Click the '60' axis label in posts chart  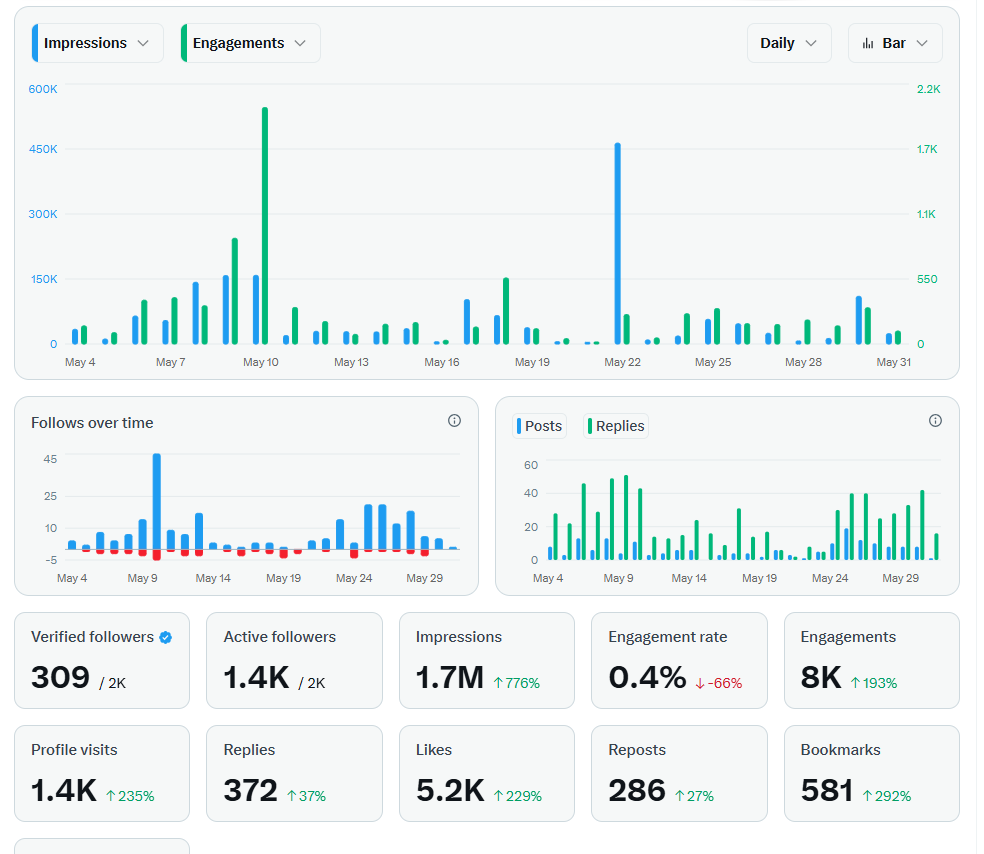pyautogui.click(x=531, y=466)
